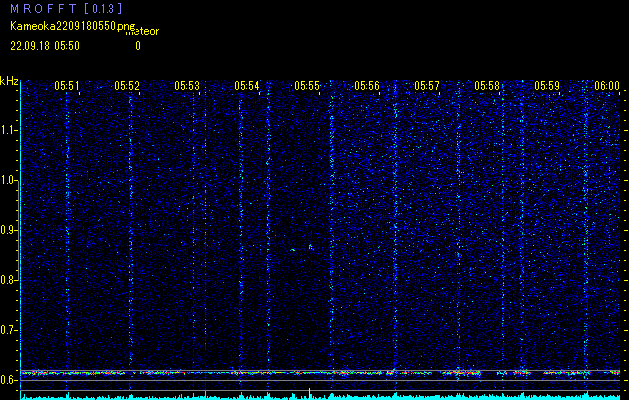Select the 05:52 time marker
The width and height of the screenshot is (629, 400).
click(127, 86)
